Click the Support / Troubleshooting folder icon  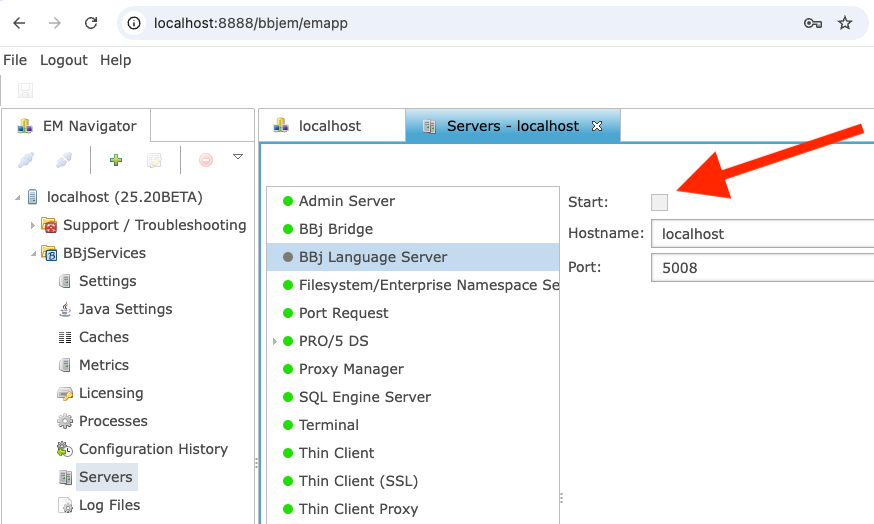pos(49,225)
